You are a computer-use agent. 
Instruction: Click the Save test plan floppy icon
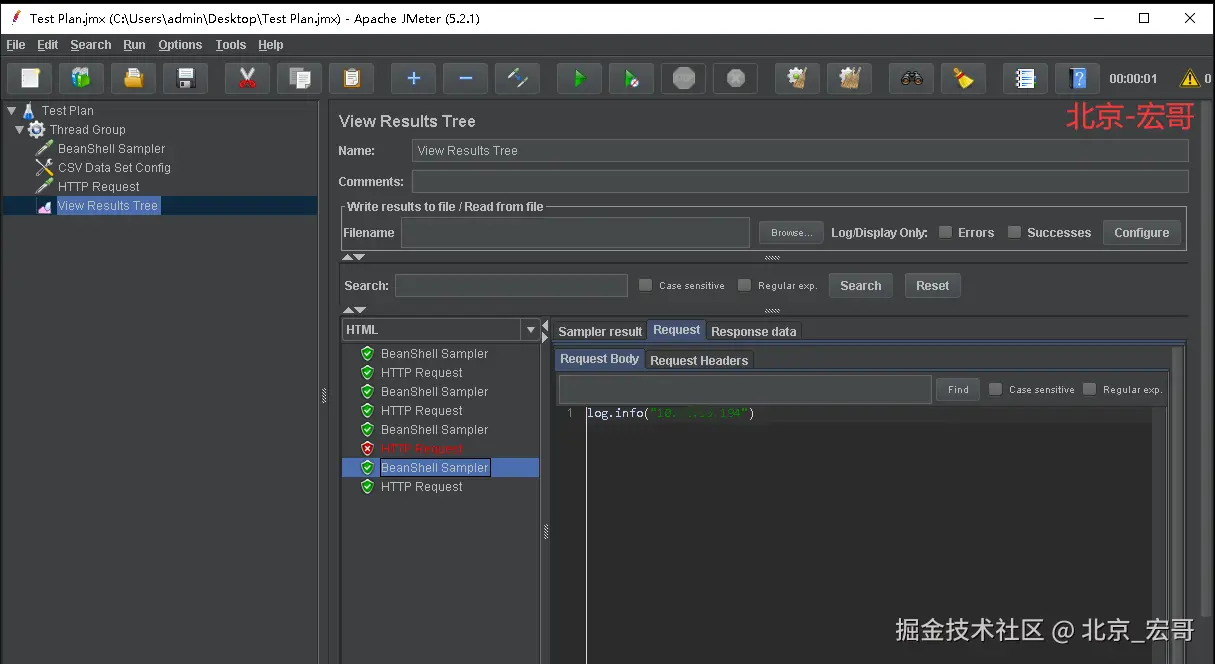coord(185,78)
